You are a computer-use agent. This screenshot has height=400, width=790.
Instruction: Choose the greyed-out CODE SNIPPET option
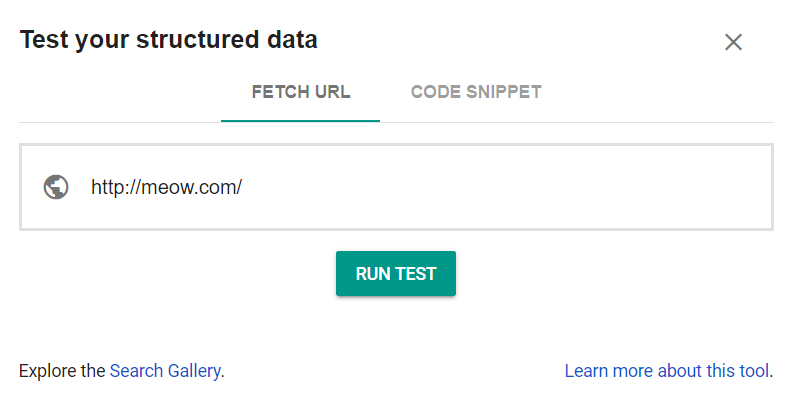tap(476, 92)
